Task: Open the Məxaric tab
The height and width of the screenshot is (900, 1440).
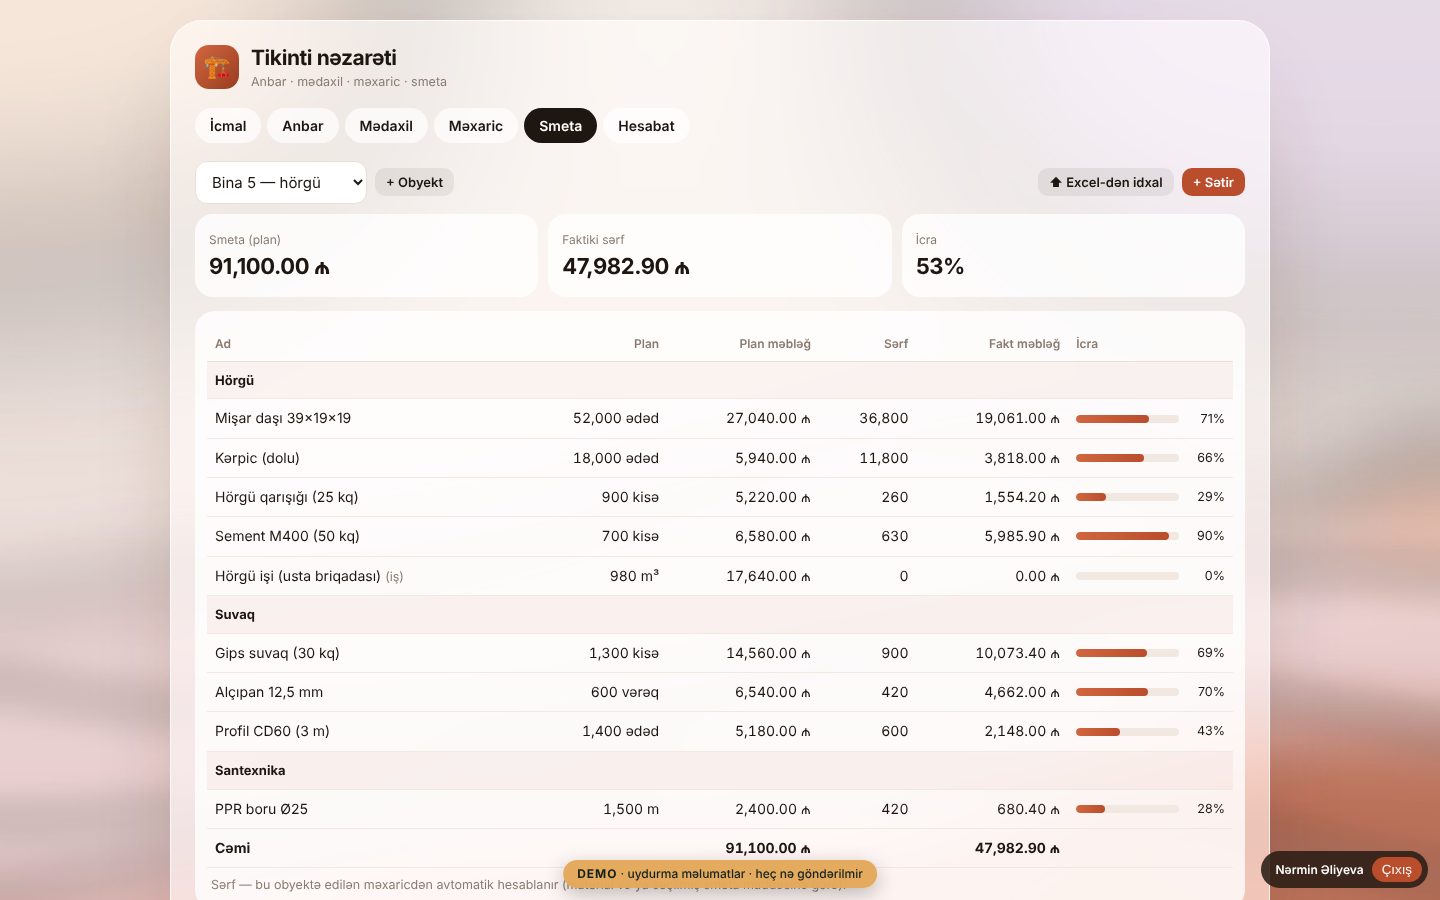Action: point(476,126)
